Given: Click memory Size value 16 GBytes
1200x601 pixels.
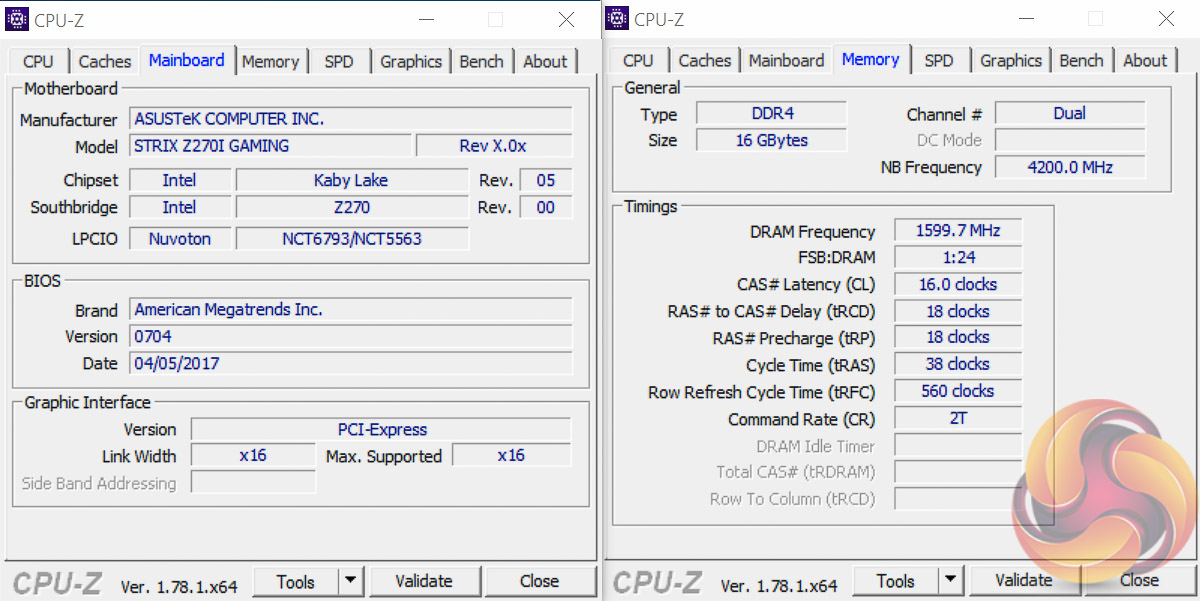Looking at the screenshot, I should point(771,141).
